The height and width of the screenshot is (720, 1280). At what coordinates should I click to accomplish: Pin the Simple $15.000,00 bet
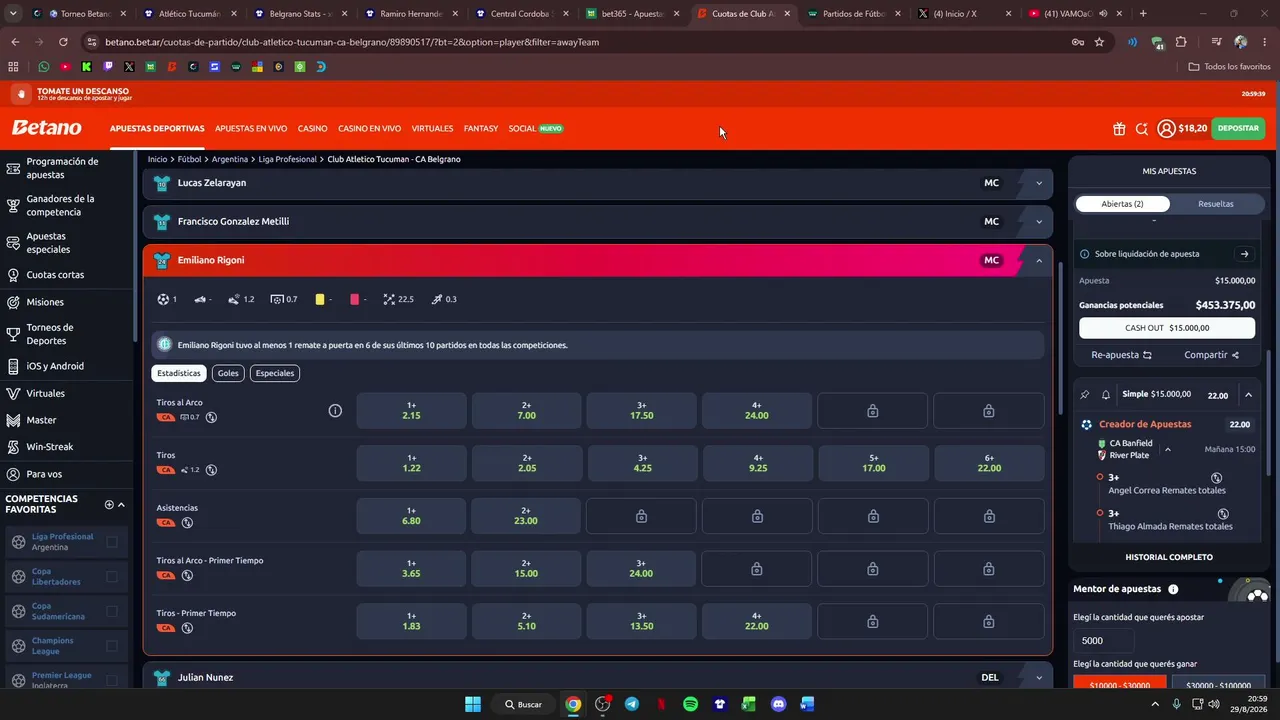point(1085,394)
